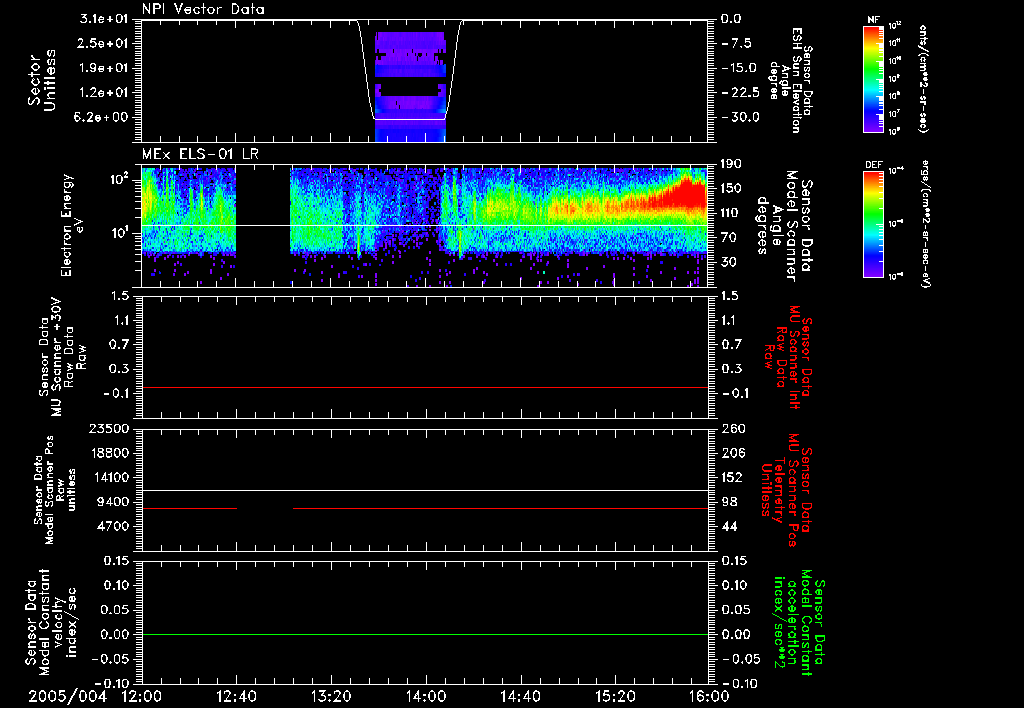Click the '15:20' time axis label
Screen dimensions: 1024x708
pos(615,696)
